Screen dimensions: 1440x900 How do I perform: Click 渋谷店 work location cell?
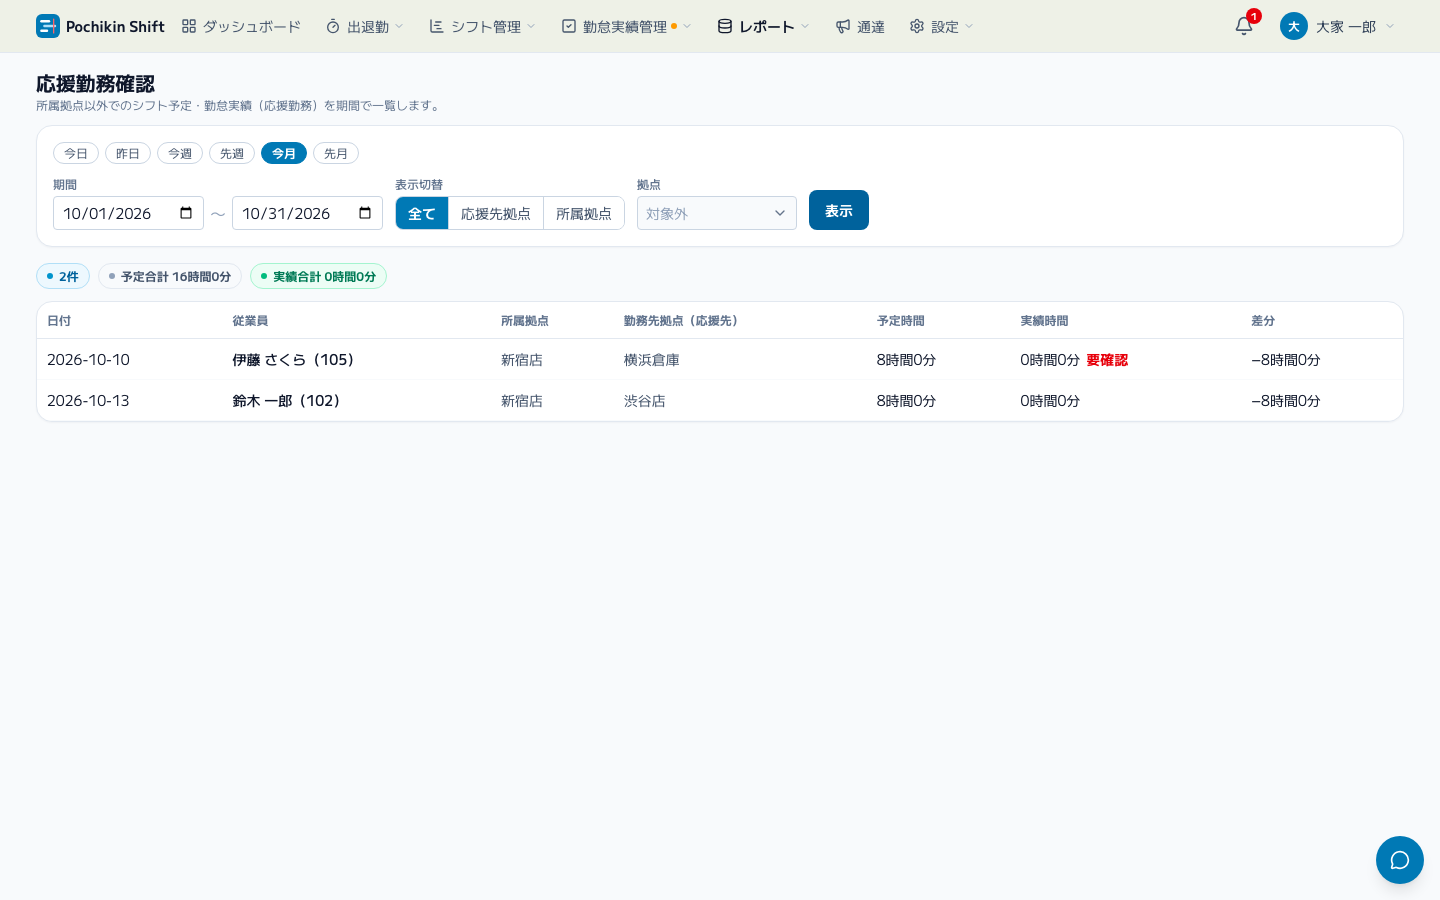tap(645, 401)
